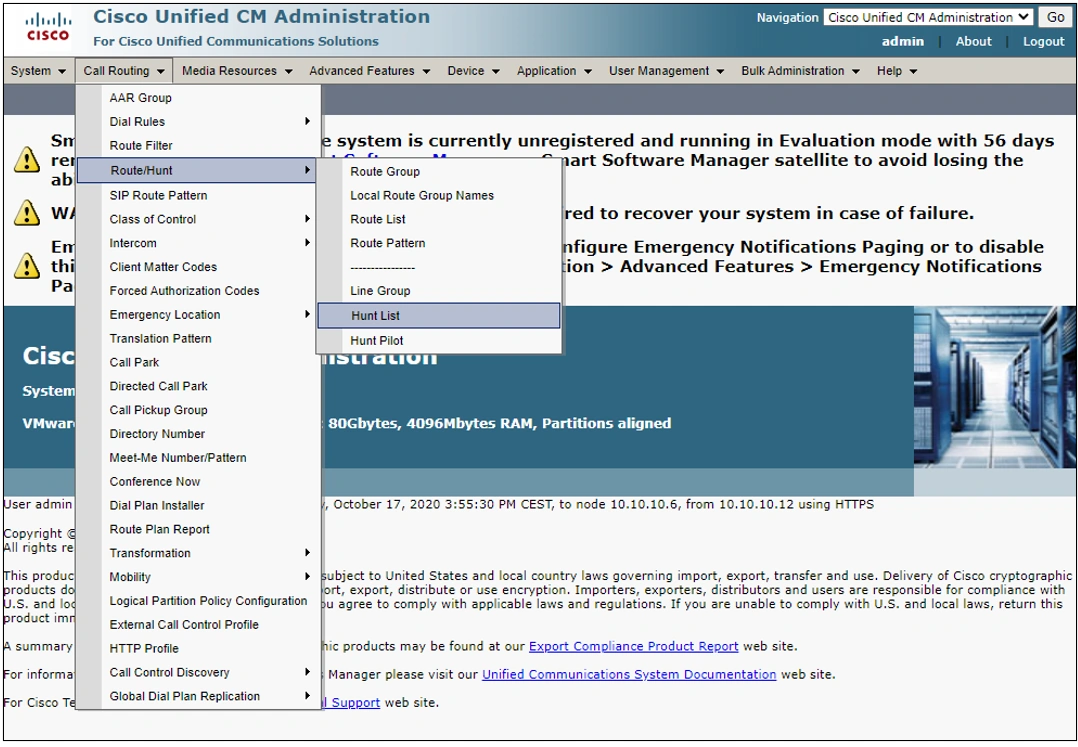
Task: Click the warning icon beside Emergency Notifications message
Action: 27,265
